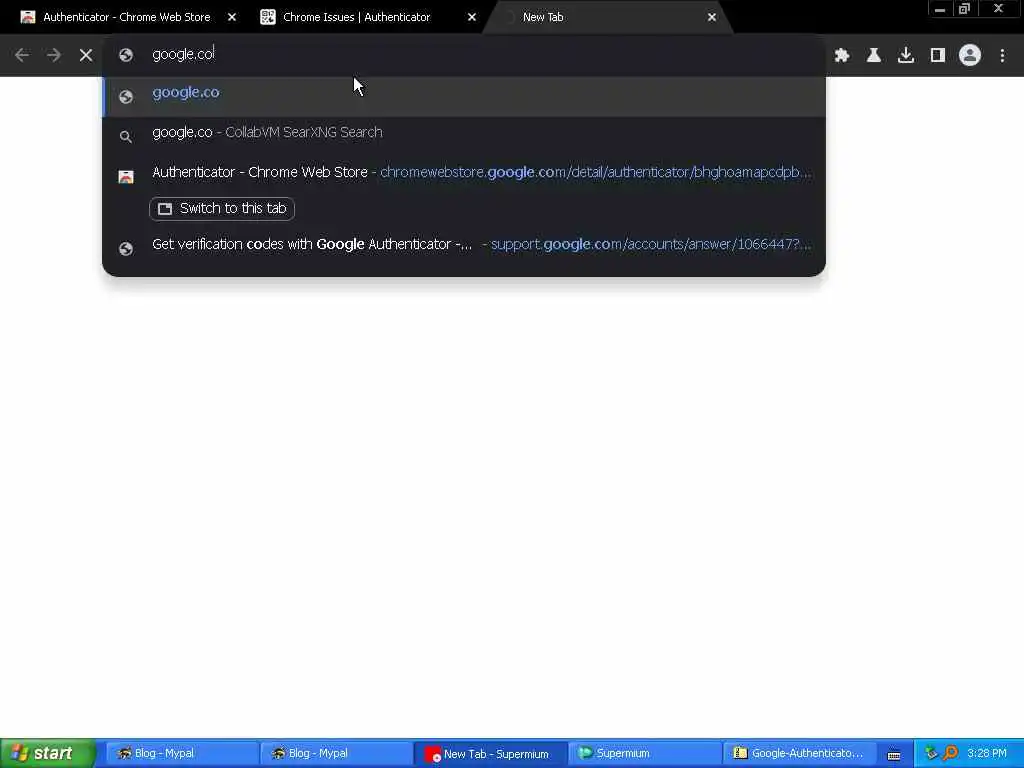Open first Blog - Mypal taskbar item

click(x=182, y=753)
